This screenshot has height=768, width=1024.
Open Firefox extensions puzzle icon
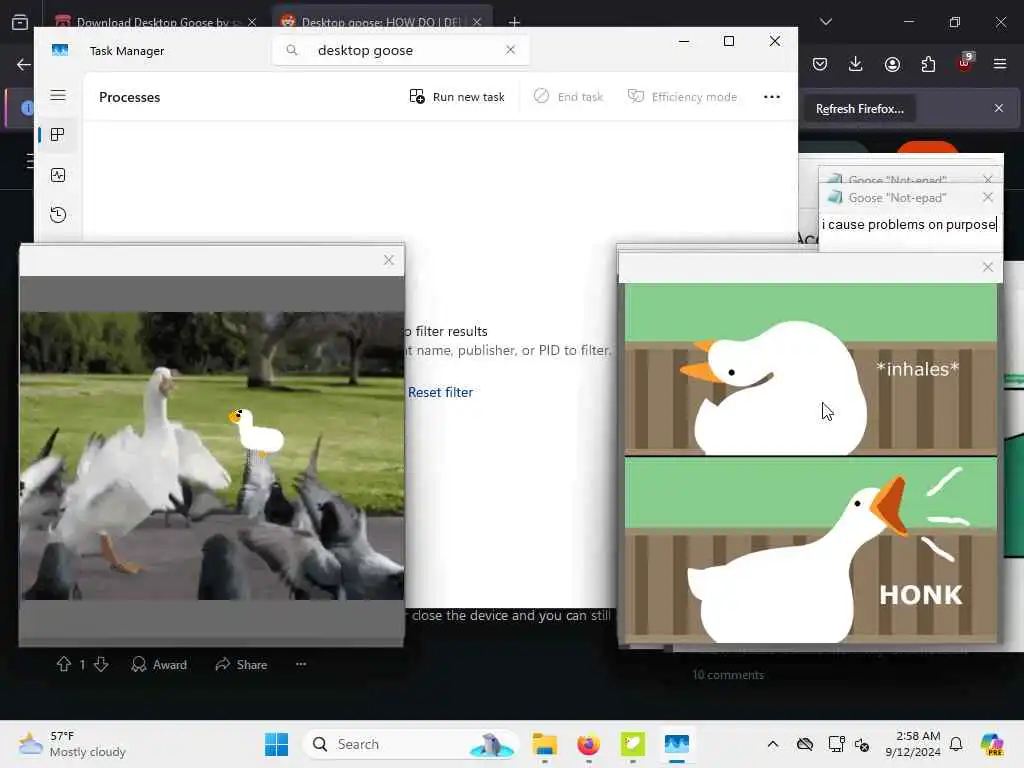pyautogui.click(x=928, y=64)
